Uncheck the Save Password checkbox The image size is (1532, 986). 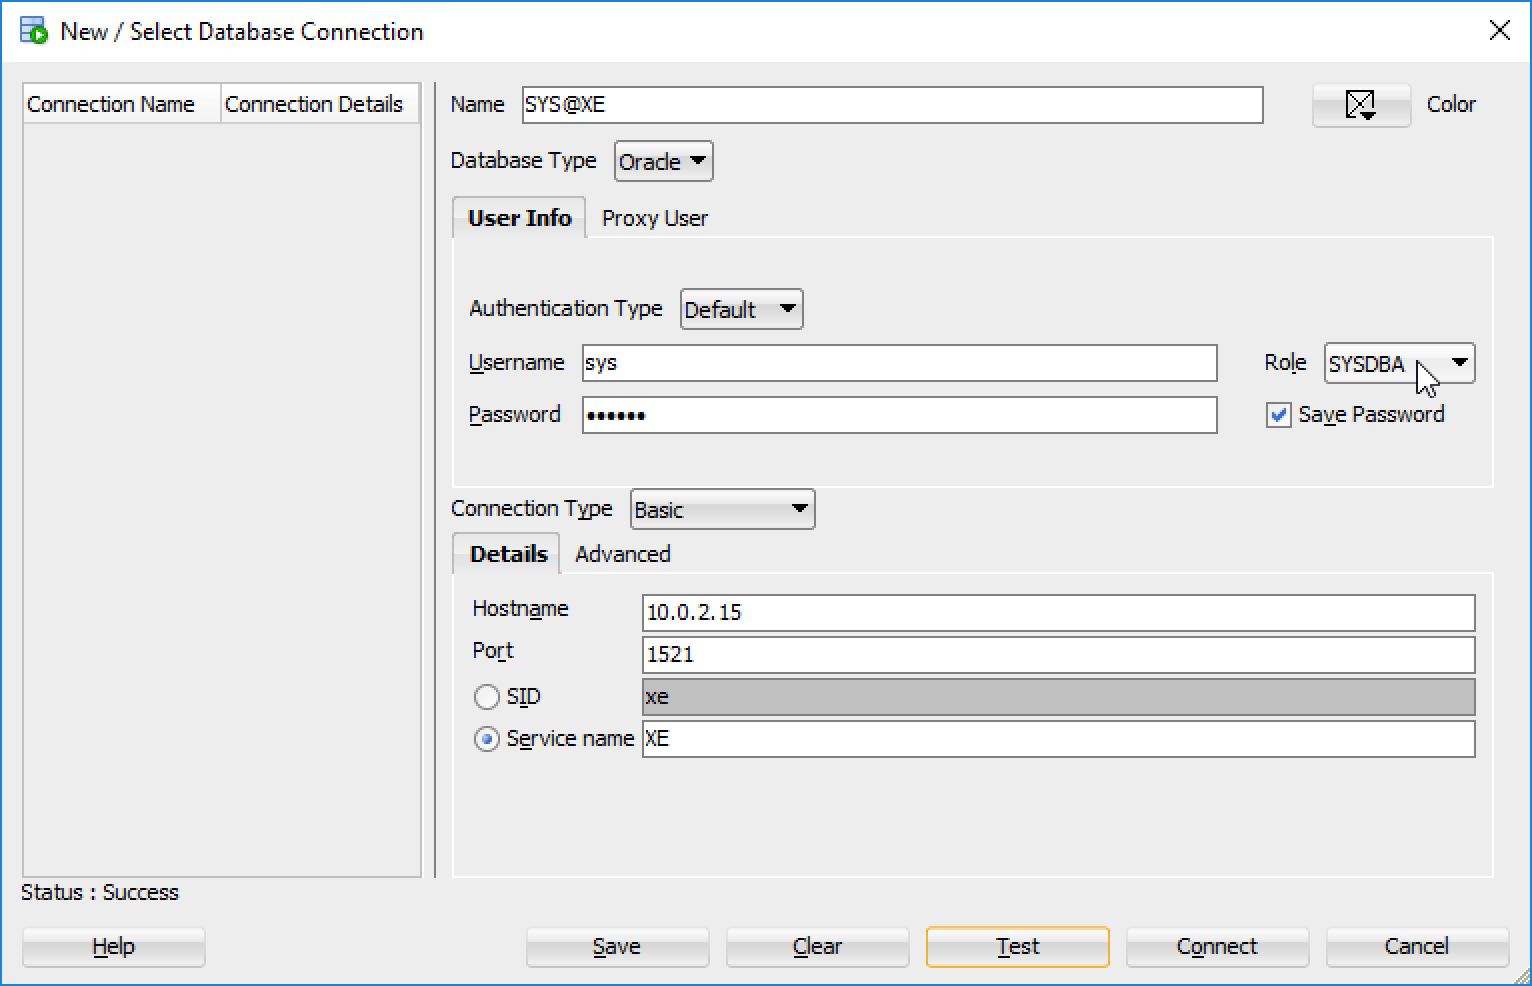click(x=1278, y=415)
